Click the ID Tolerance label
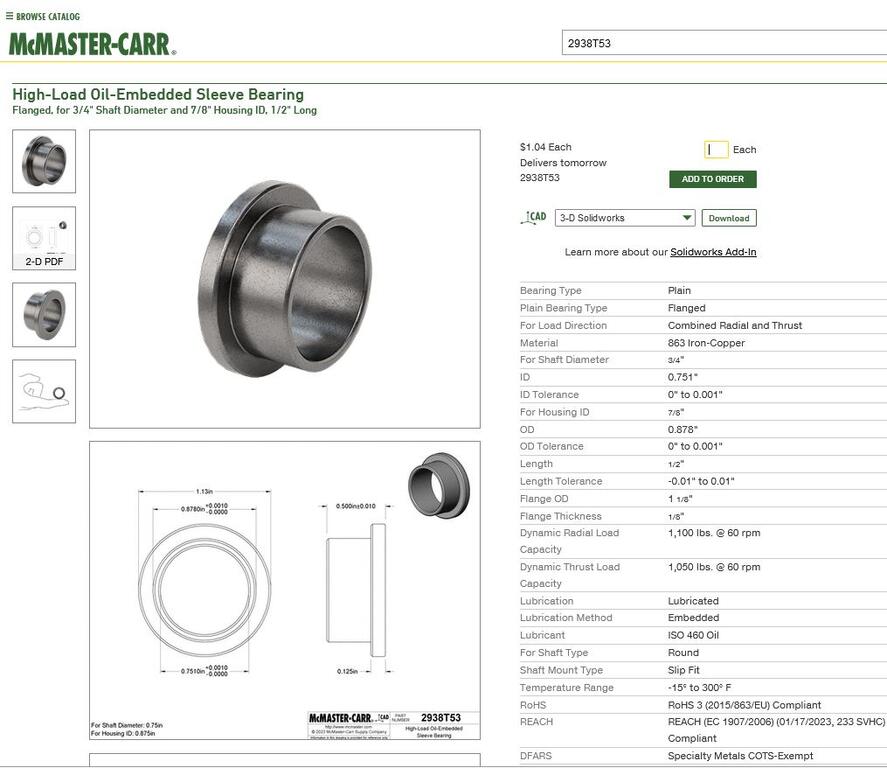Image resolution: width=887 pixels, height=768 pixels. coord(549,395)
